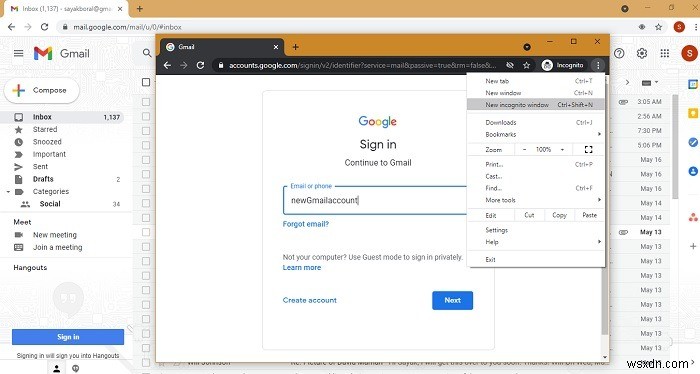700x374 pixels.
Task: Select New tab menu entry
Action: click(536, 81)
